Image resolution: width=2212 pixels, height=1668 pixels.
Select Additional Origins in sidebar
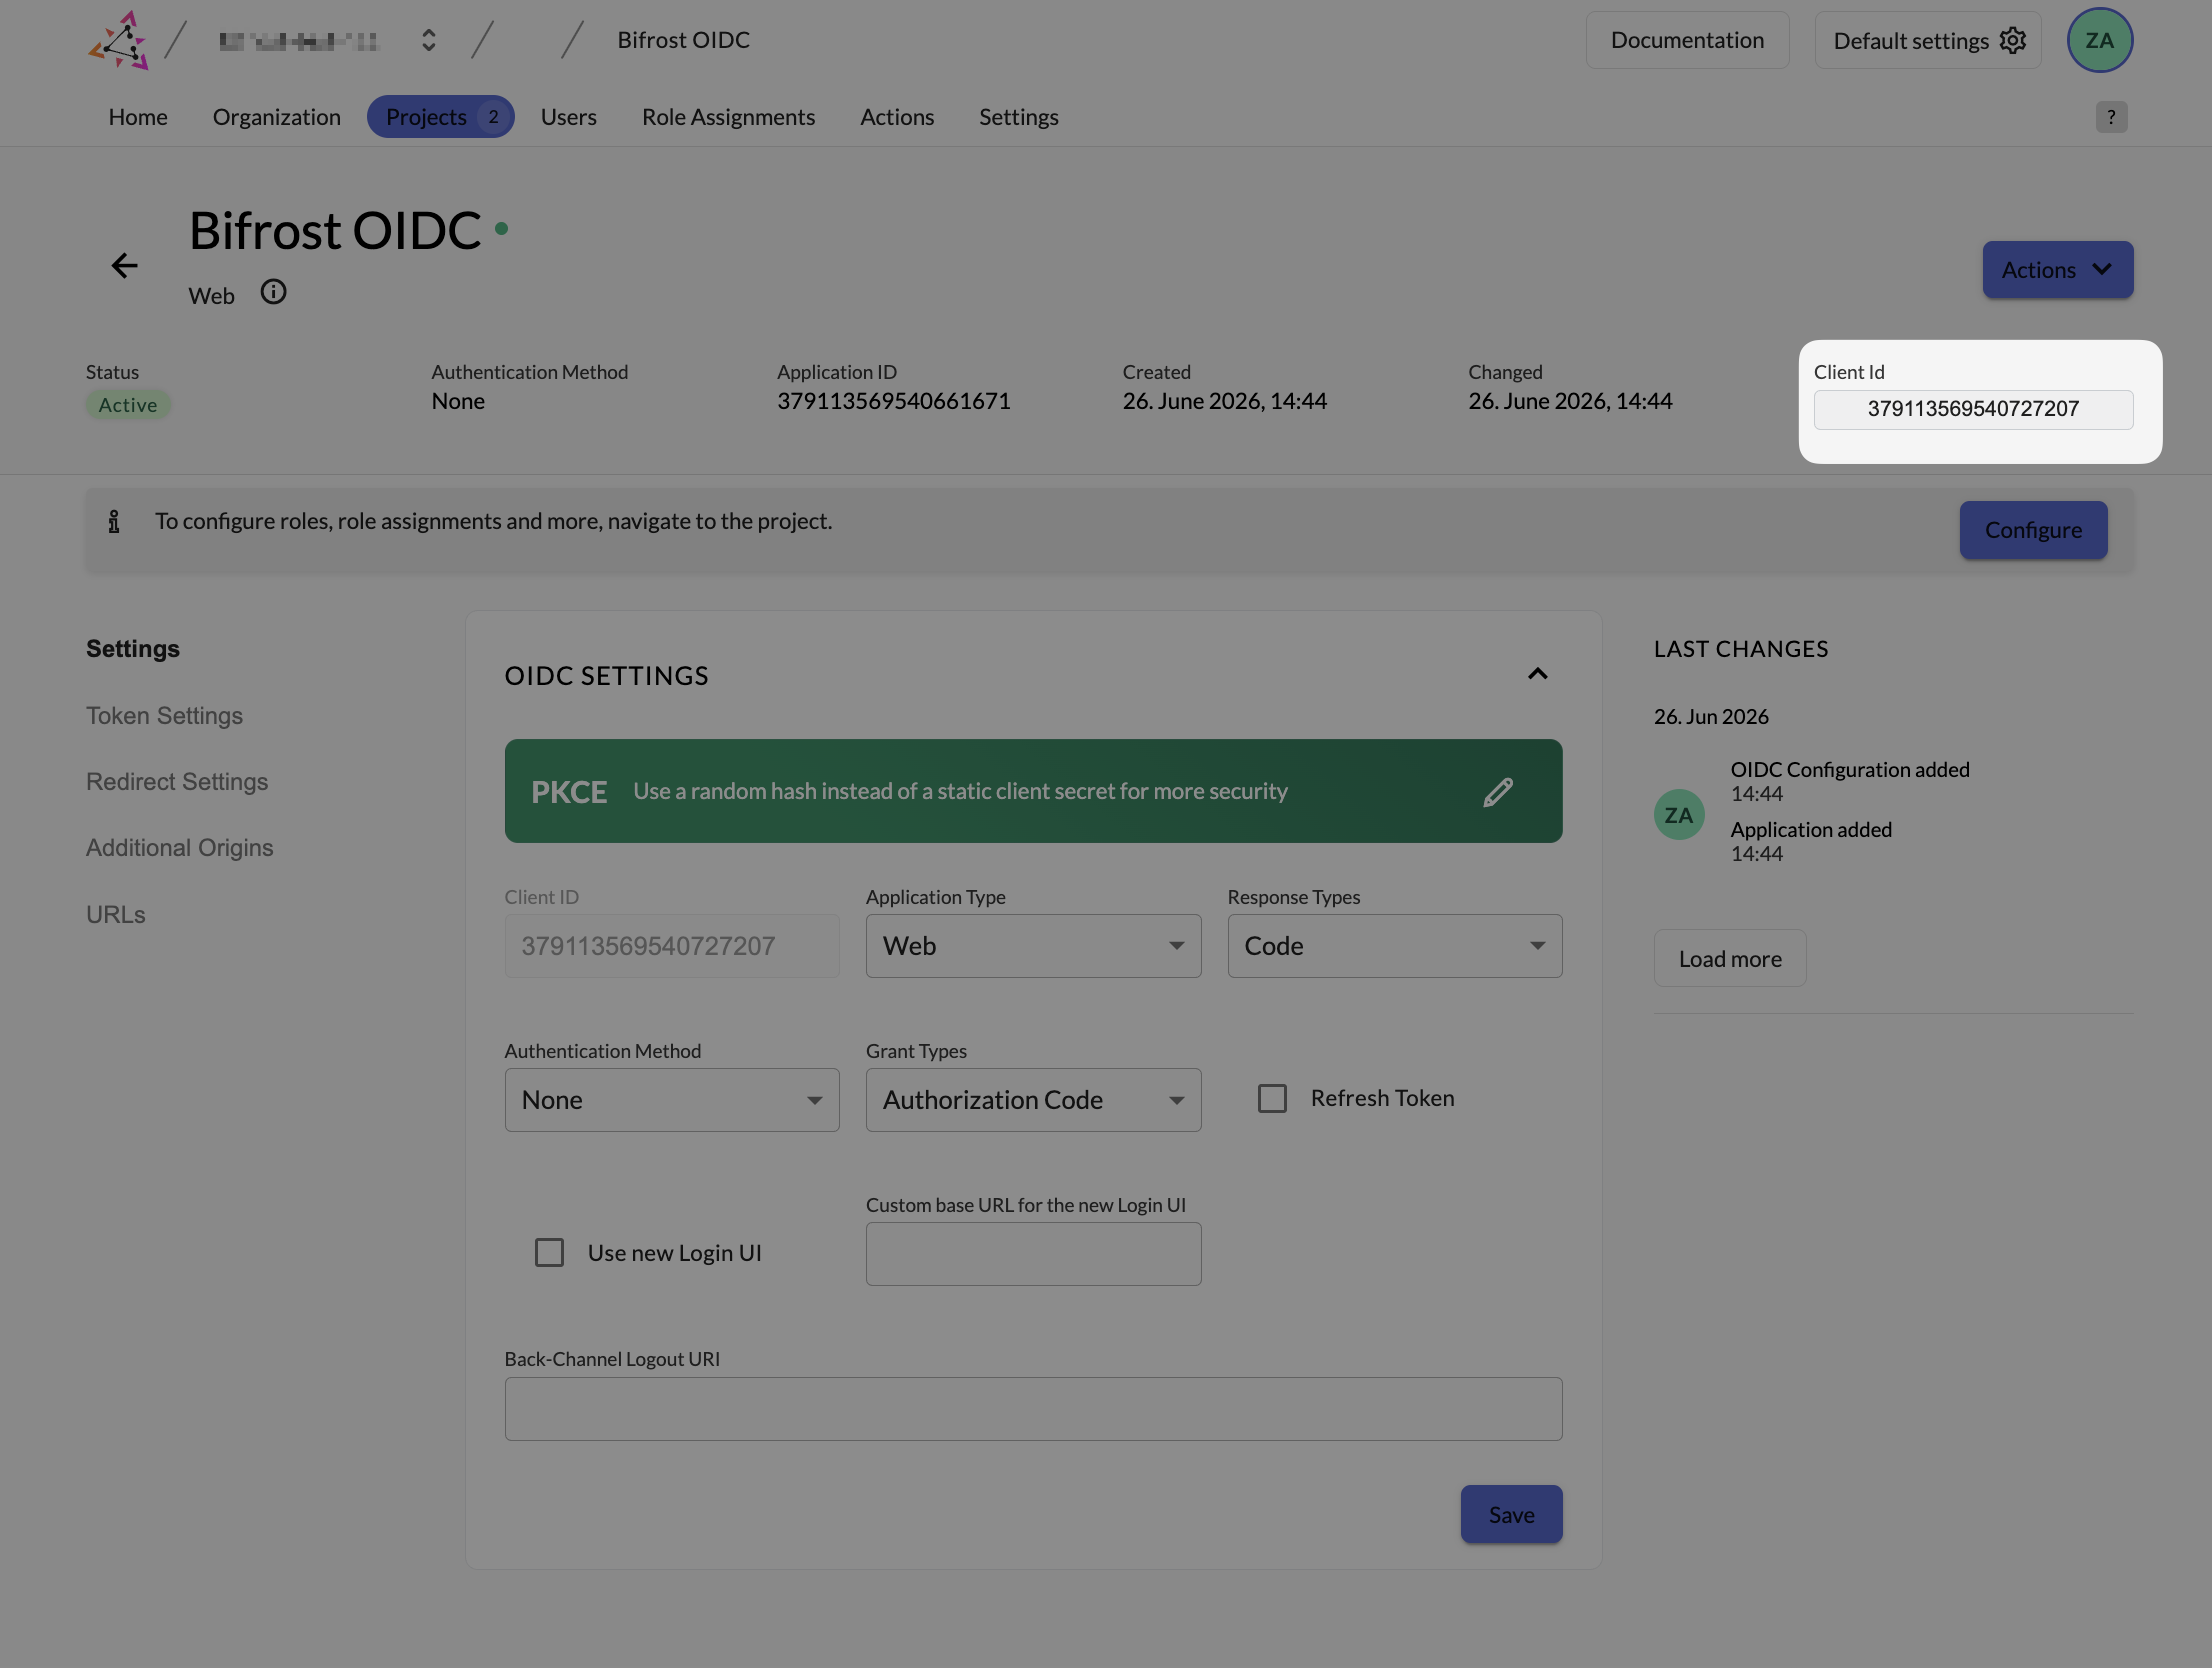179,848
